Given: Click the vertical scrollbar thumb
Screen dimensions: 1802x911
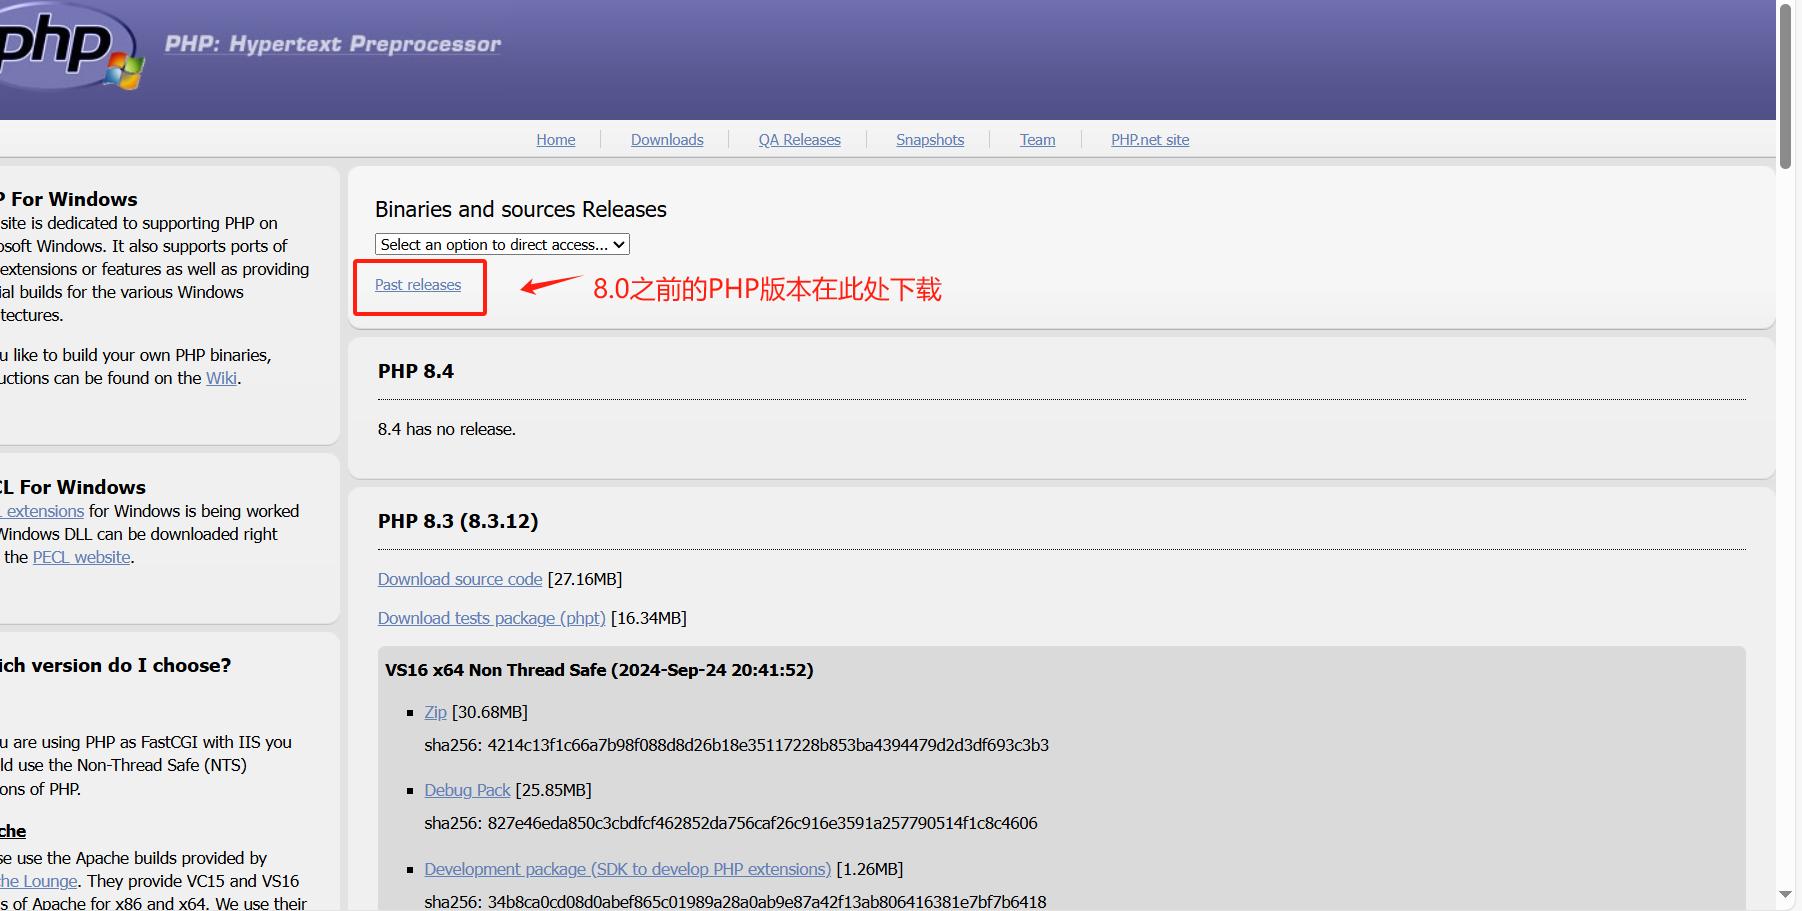Looking at the screenshot, I should (x=1785, y=85).
